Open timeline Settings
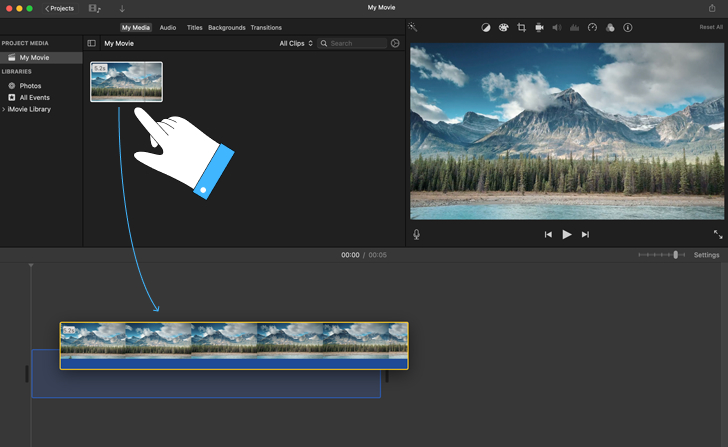 click(x=706, y=255)
